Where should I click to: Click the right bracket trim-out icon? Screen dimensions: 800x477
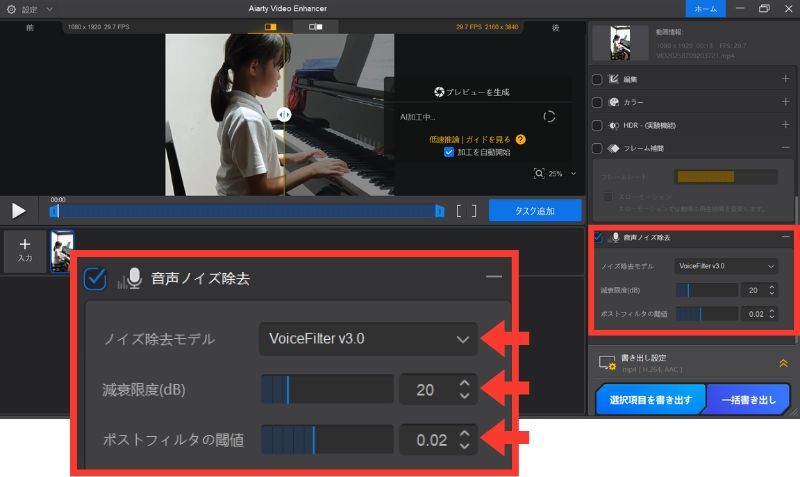pyautogui.click(x=474, y=211)
